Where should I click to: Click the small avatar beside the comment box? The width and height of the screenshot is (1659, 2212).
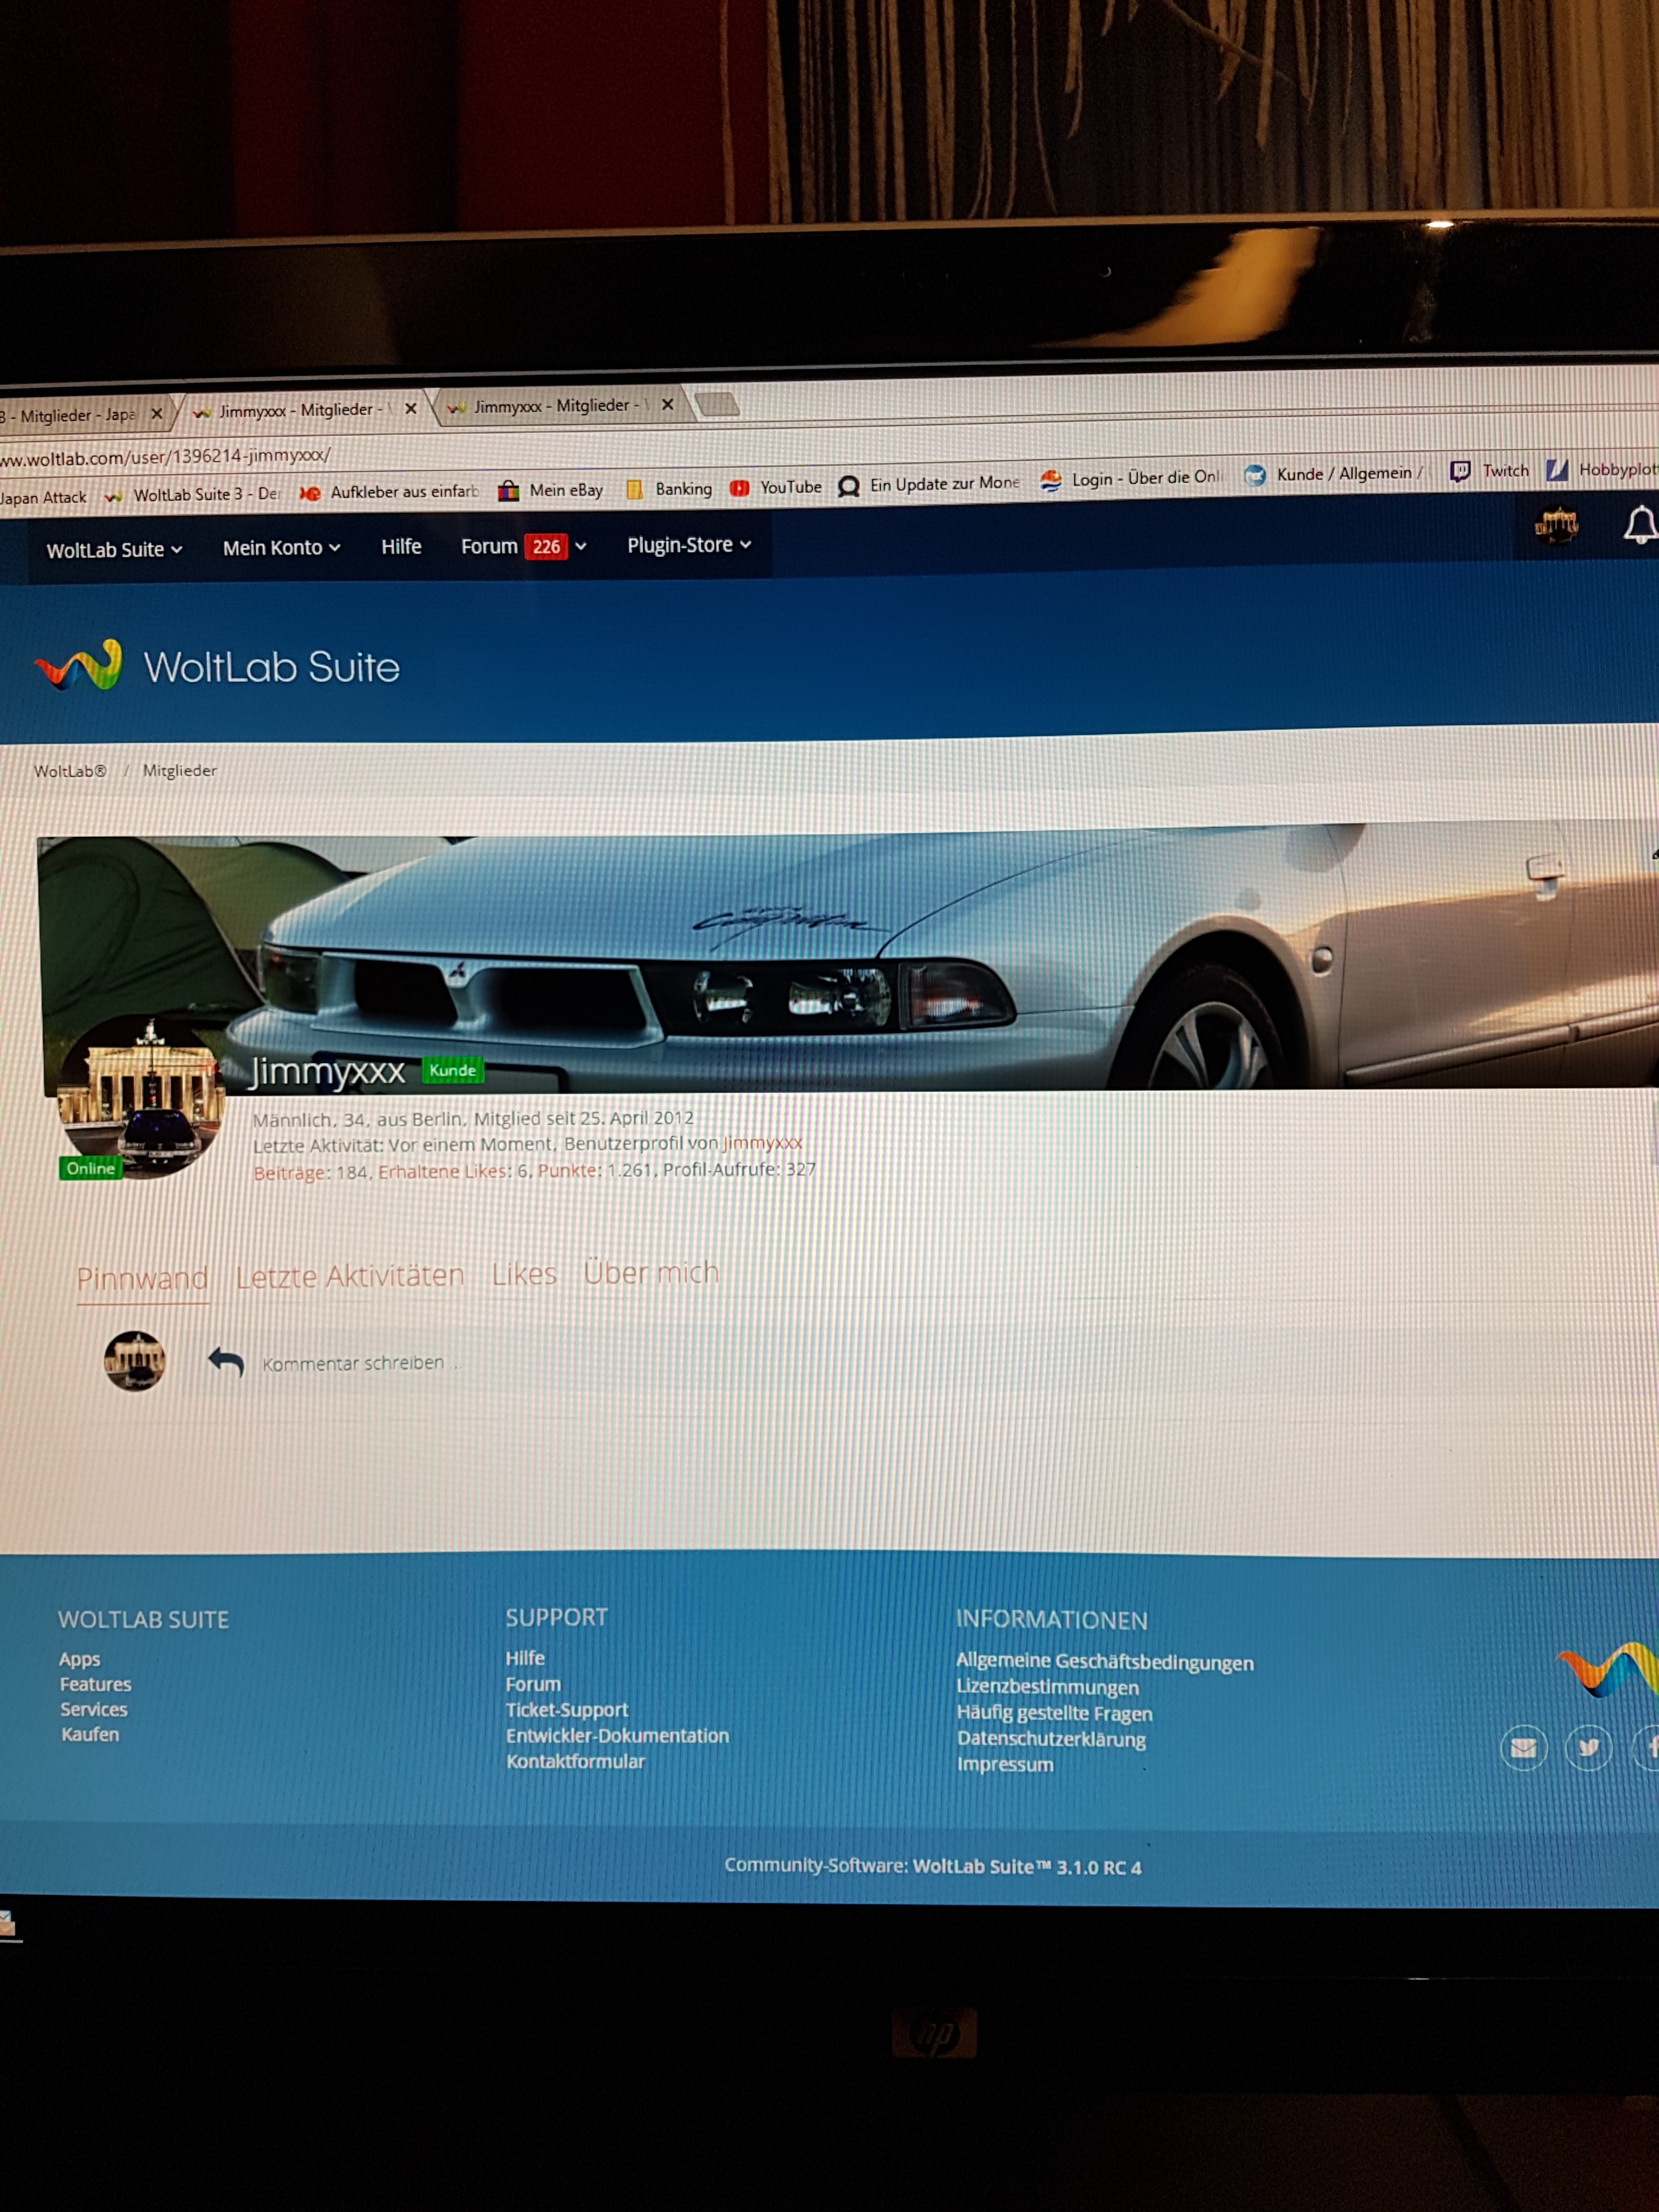coord(135,1361)
